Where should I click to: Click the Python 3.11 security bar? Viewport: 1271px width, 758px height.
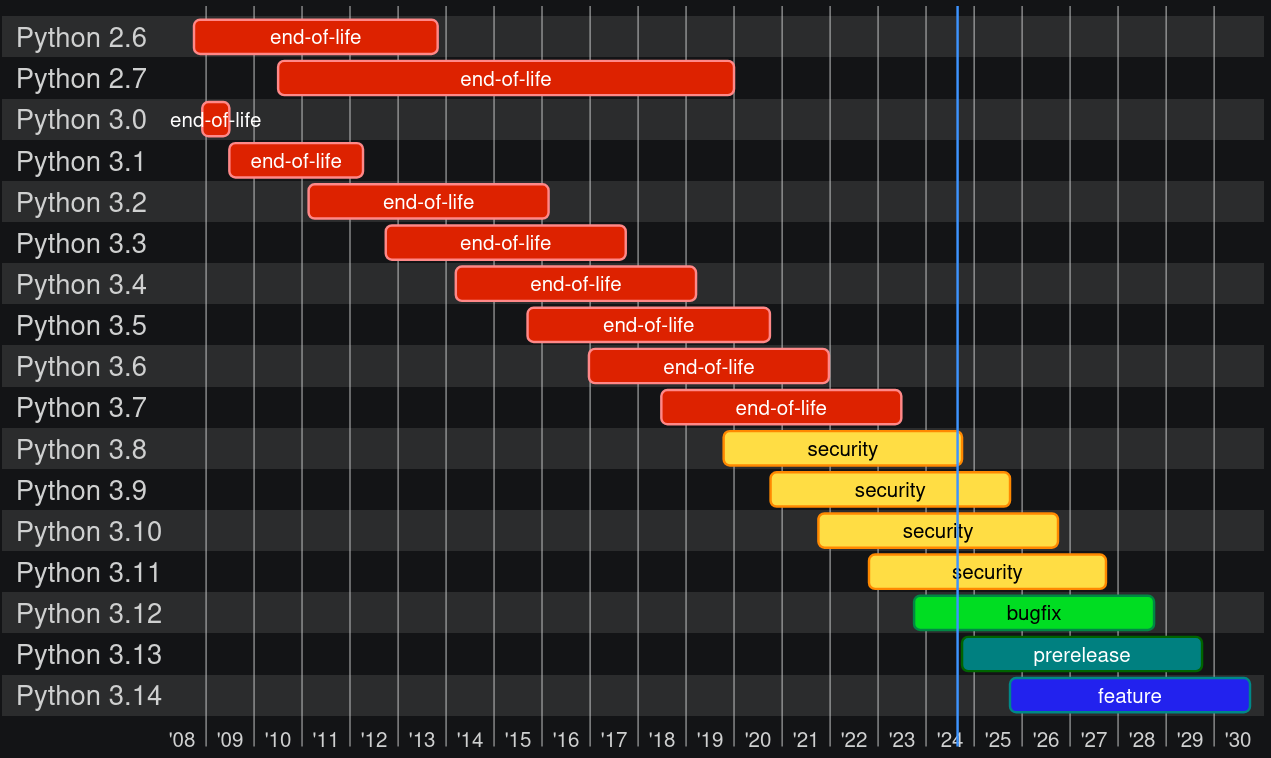(986, 572)
